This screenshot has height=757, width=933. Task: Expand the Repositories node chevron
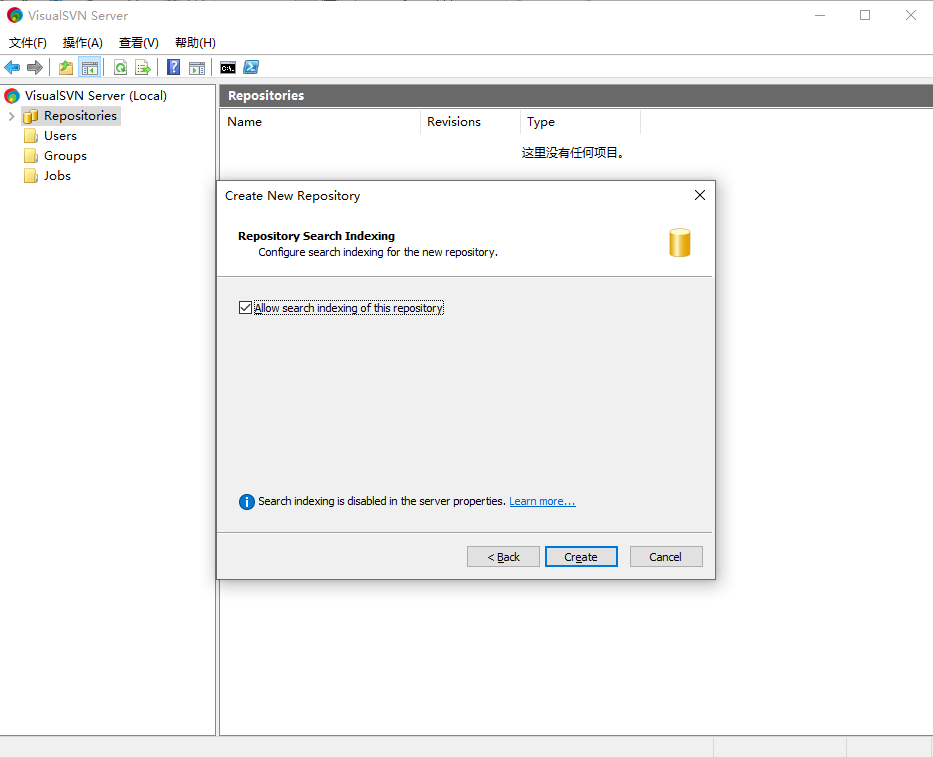pos(11,116)
